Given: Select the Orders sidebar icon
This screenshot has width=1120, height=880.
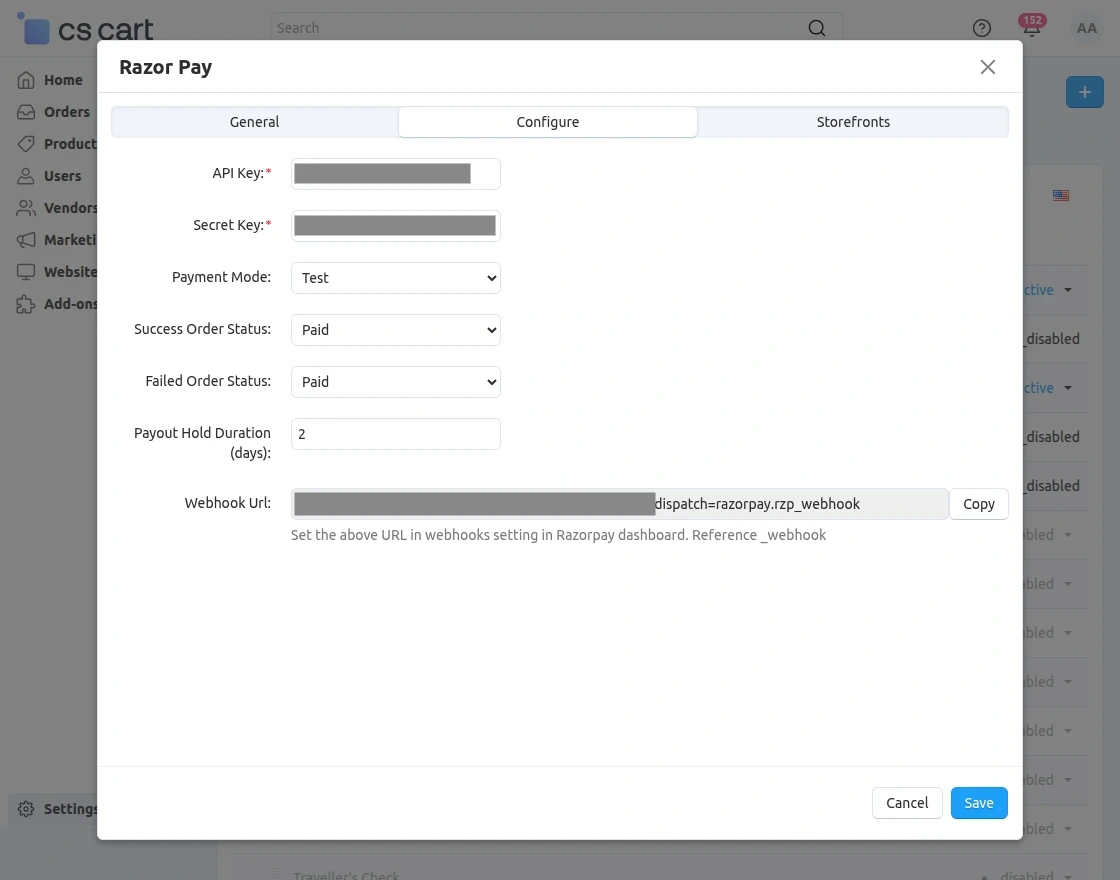Looking at the screenshot, I should tap(27, 111).
